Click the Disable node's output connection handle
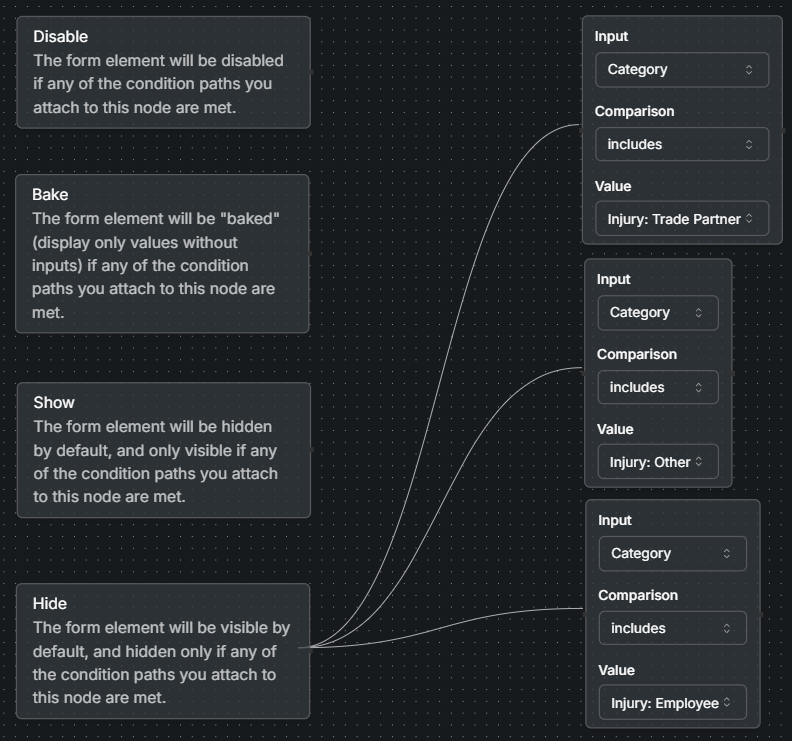The image size is (792, 741). (311, 72)
